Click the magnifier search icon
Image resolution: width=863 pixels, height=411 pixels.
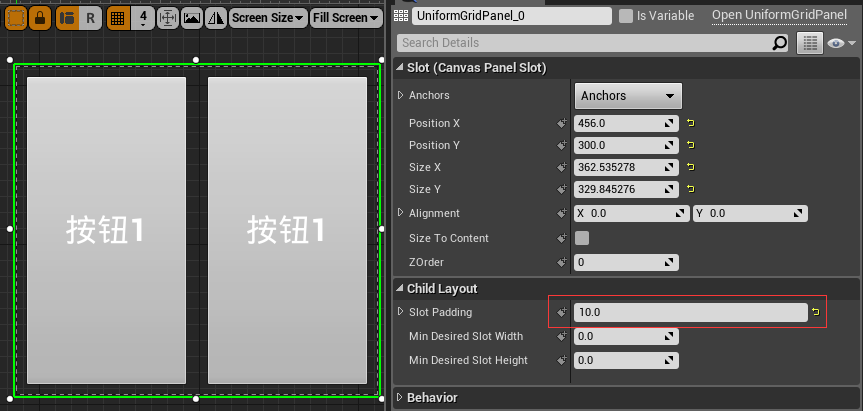click(x=780, y=43)
